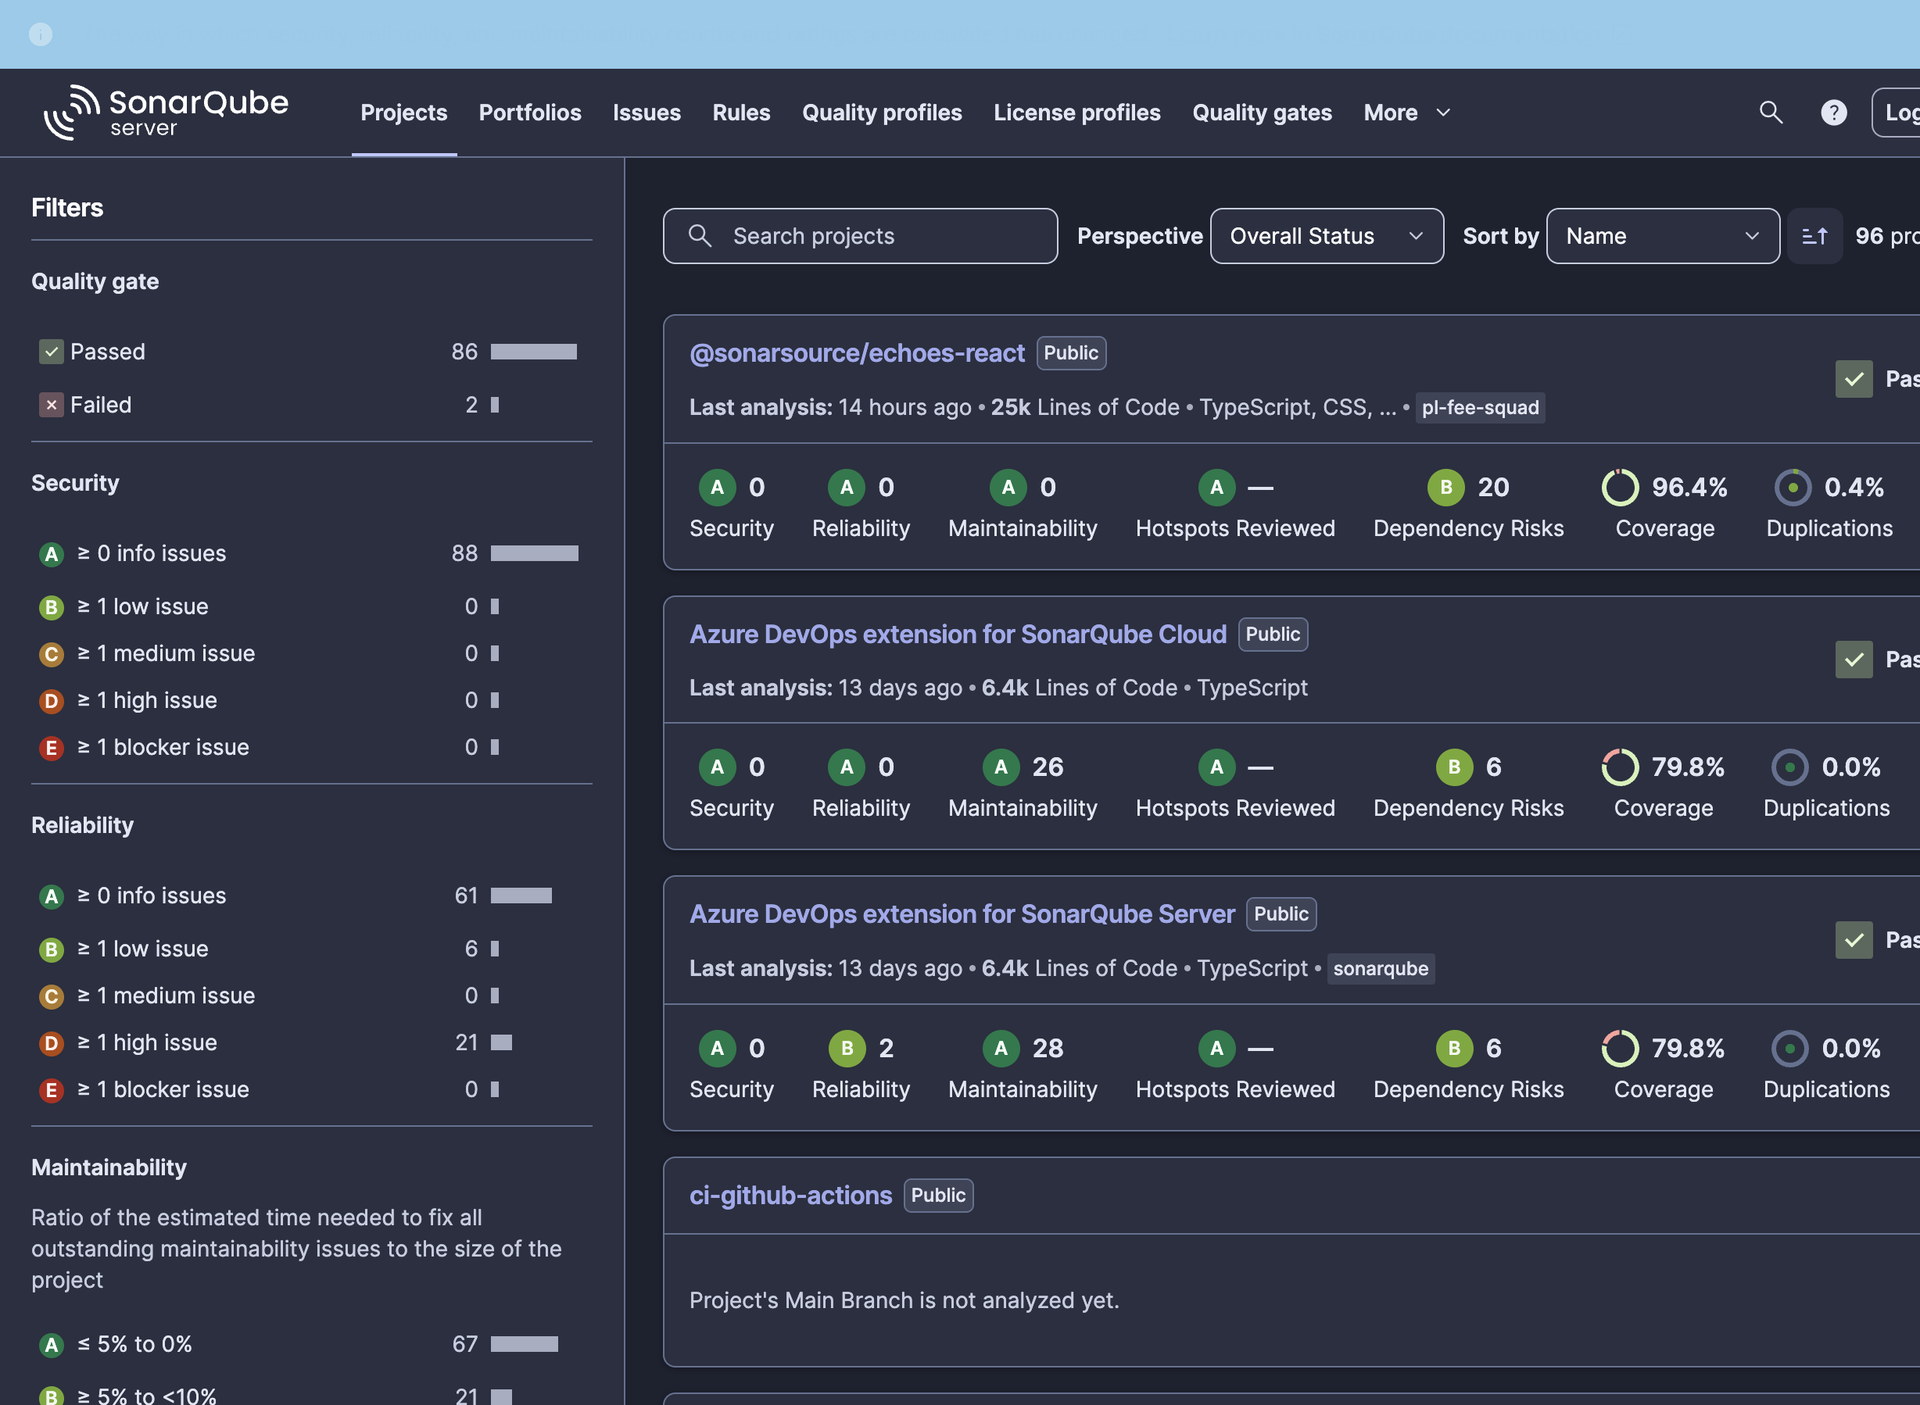Click passed checkmark for Azure DevOps Cloud project

[x=1854, y=659]
